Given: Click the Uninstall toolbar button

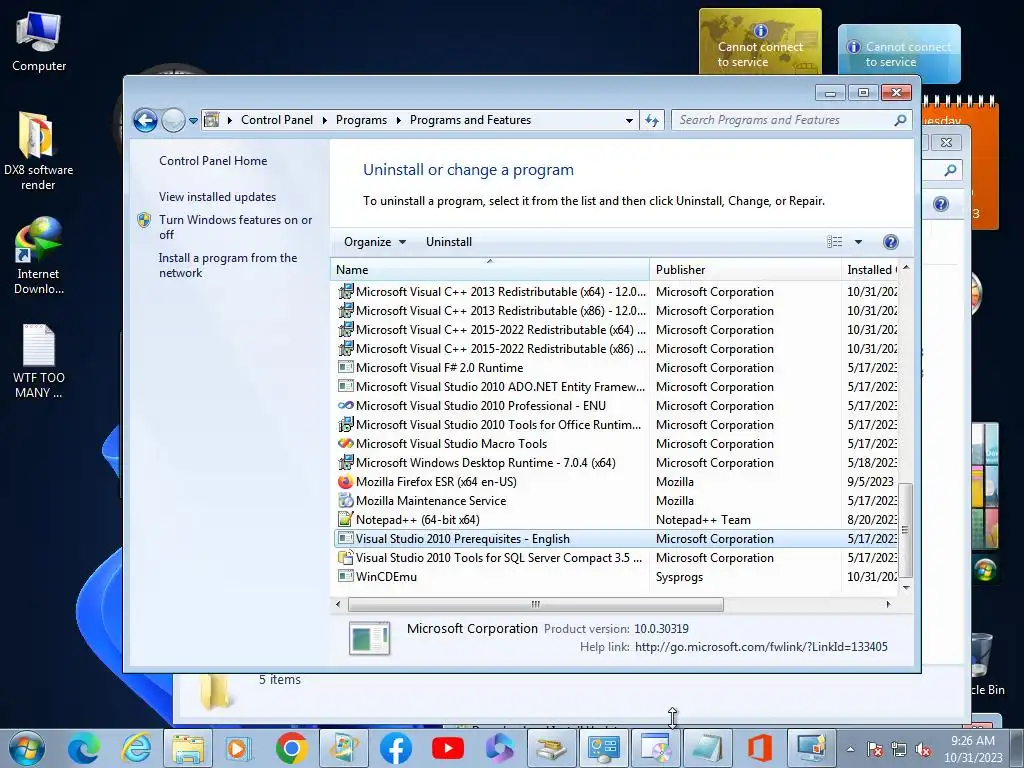Looking at the screenshot, I should click(449, 242).
